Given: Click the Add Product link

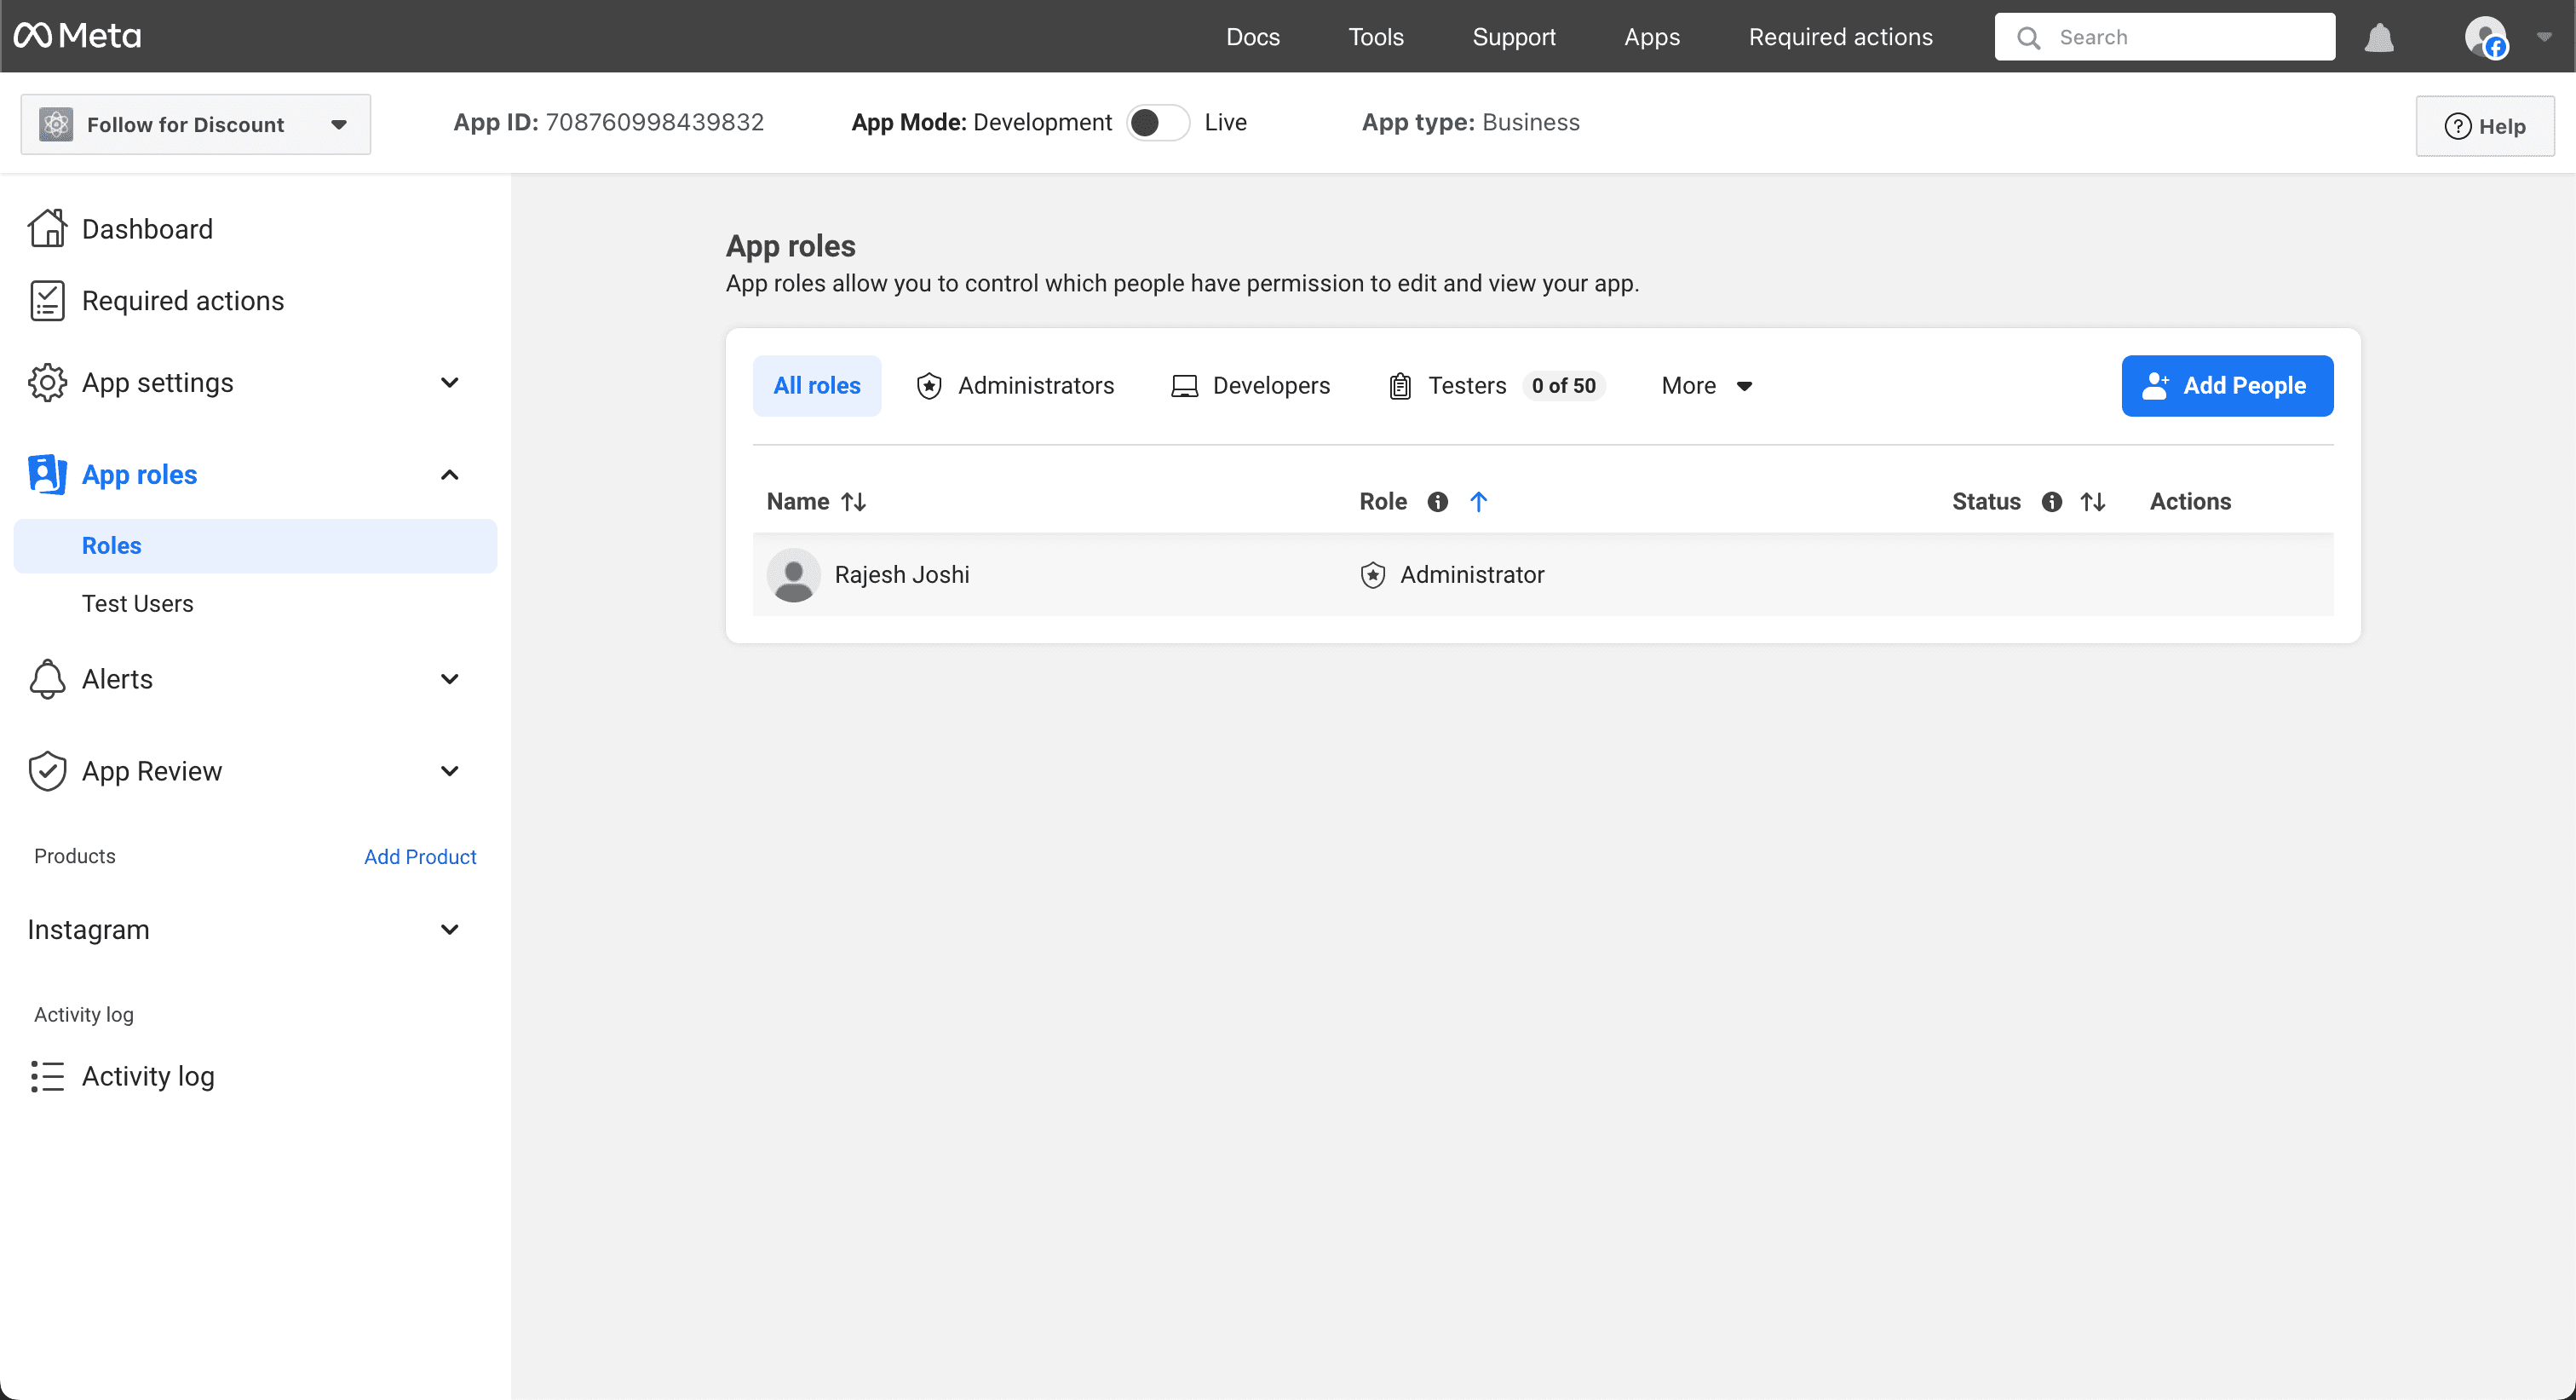Looking at the screenshot, I should pos(420,857).
